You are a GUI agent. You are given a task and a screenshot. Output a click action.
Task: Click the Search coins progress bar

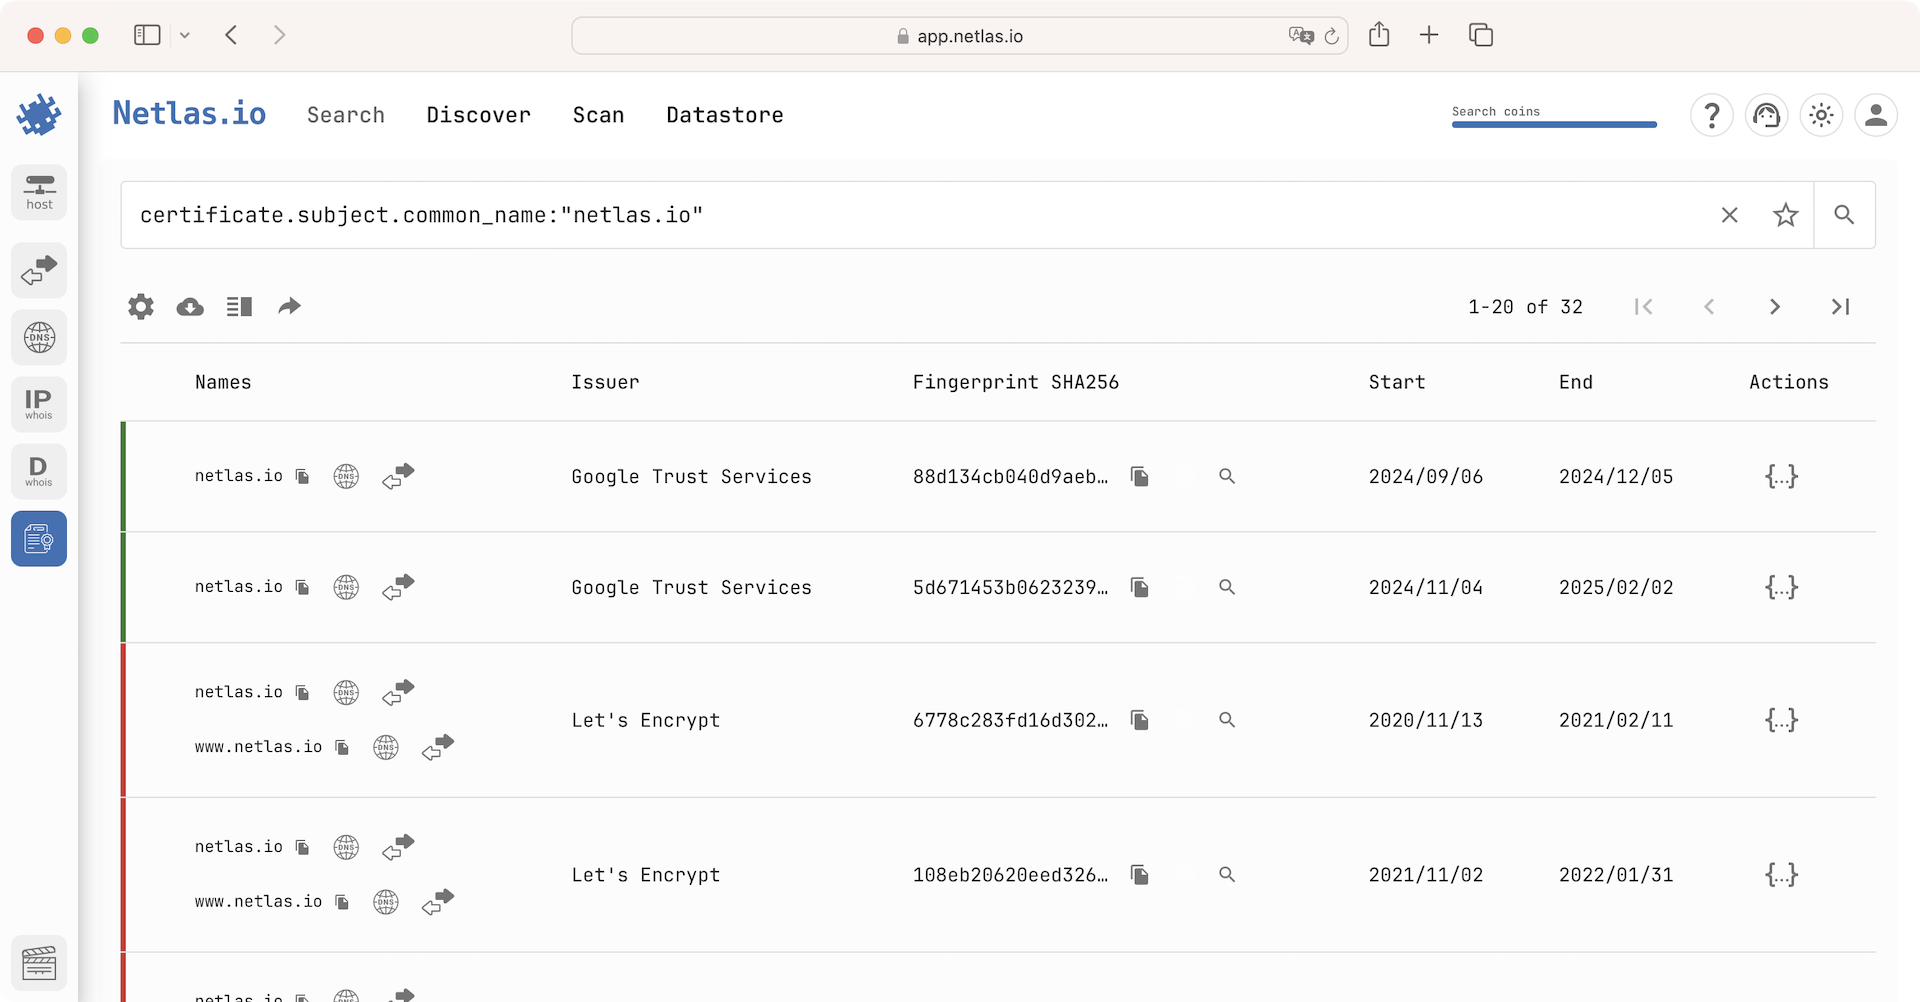[x=1554, y=123]
